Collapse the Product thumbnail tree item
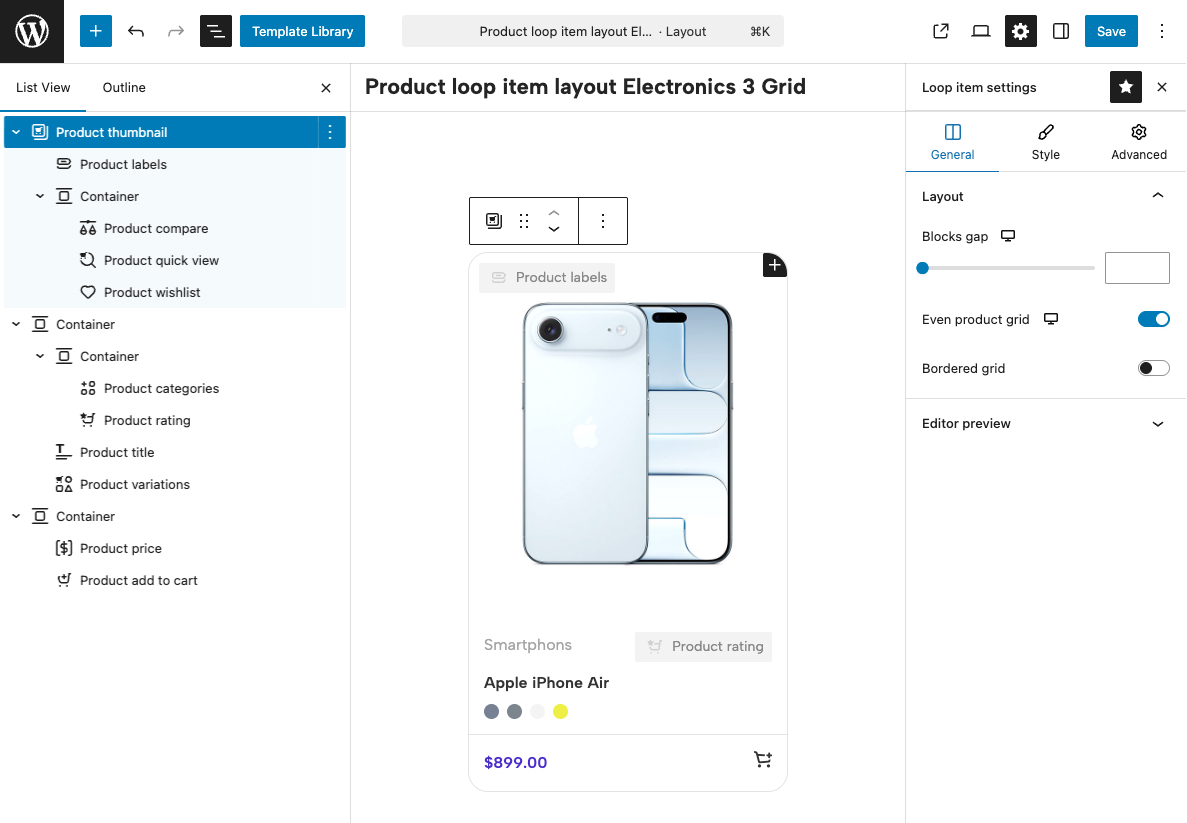This screenshot has width=1187, height=823. [x=16, y=132]
